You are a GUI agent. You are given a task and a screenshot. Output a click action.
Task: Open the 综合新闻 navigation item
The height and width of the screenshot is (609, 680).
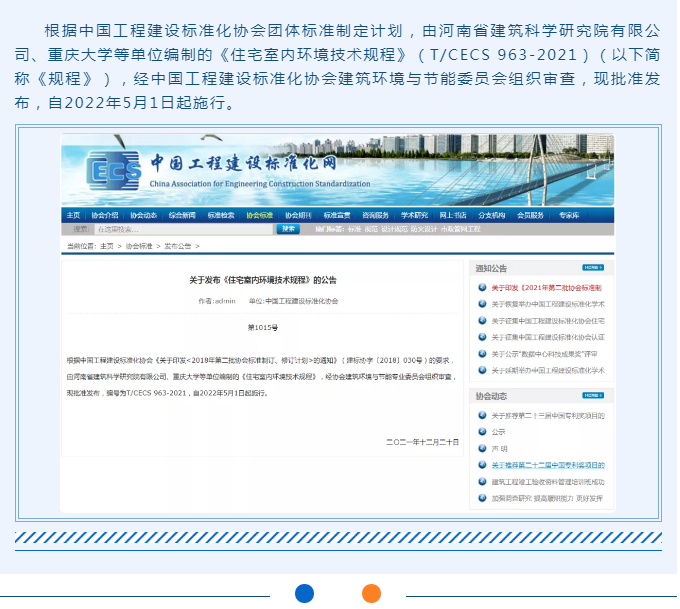tap(182, 215)
